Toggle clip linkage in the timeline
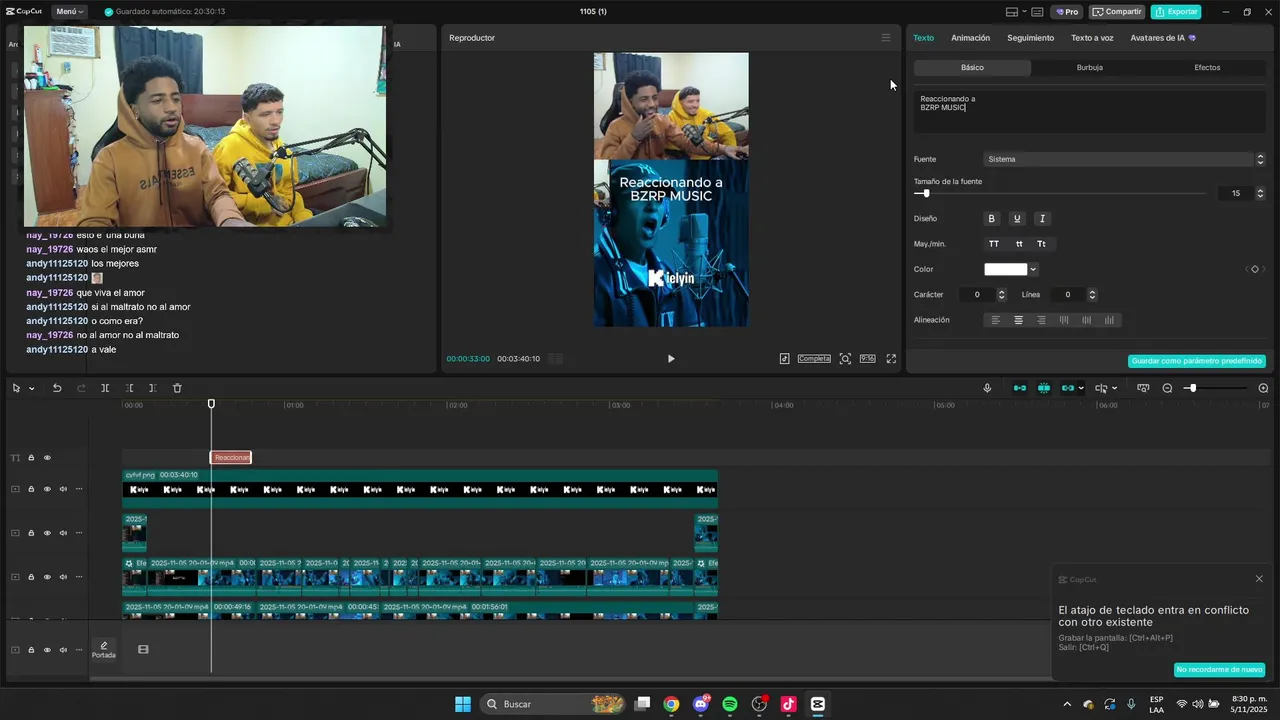The image size is (1280, 720). 1067,388
